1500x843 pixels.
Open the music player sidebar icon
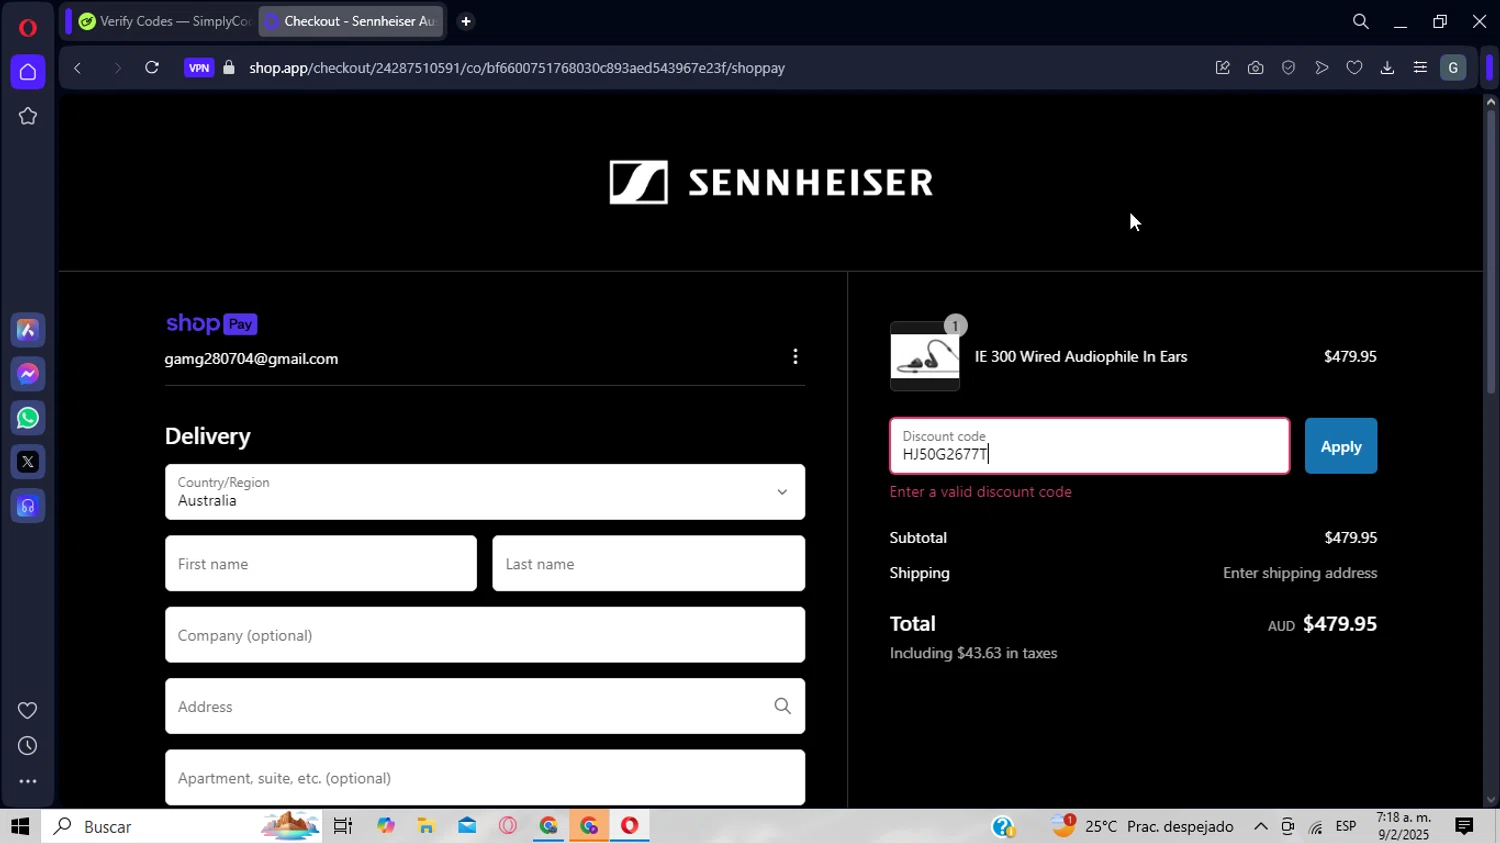pyautogui.click(x=28, y=506)
